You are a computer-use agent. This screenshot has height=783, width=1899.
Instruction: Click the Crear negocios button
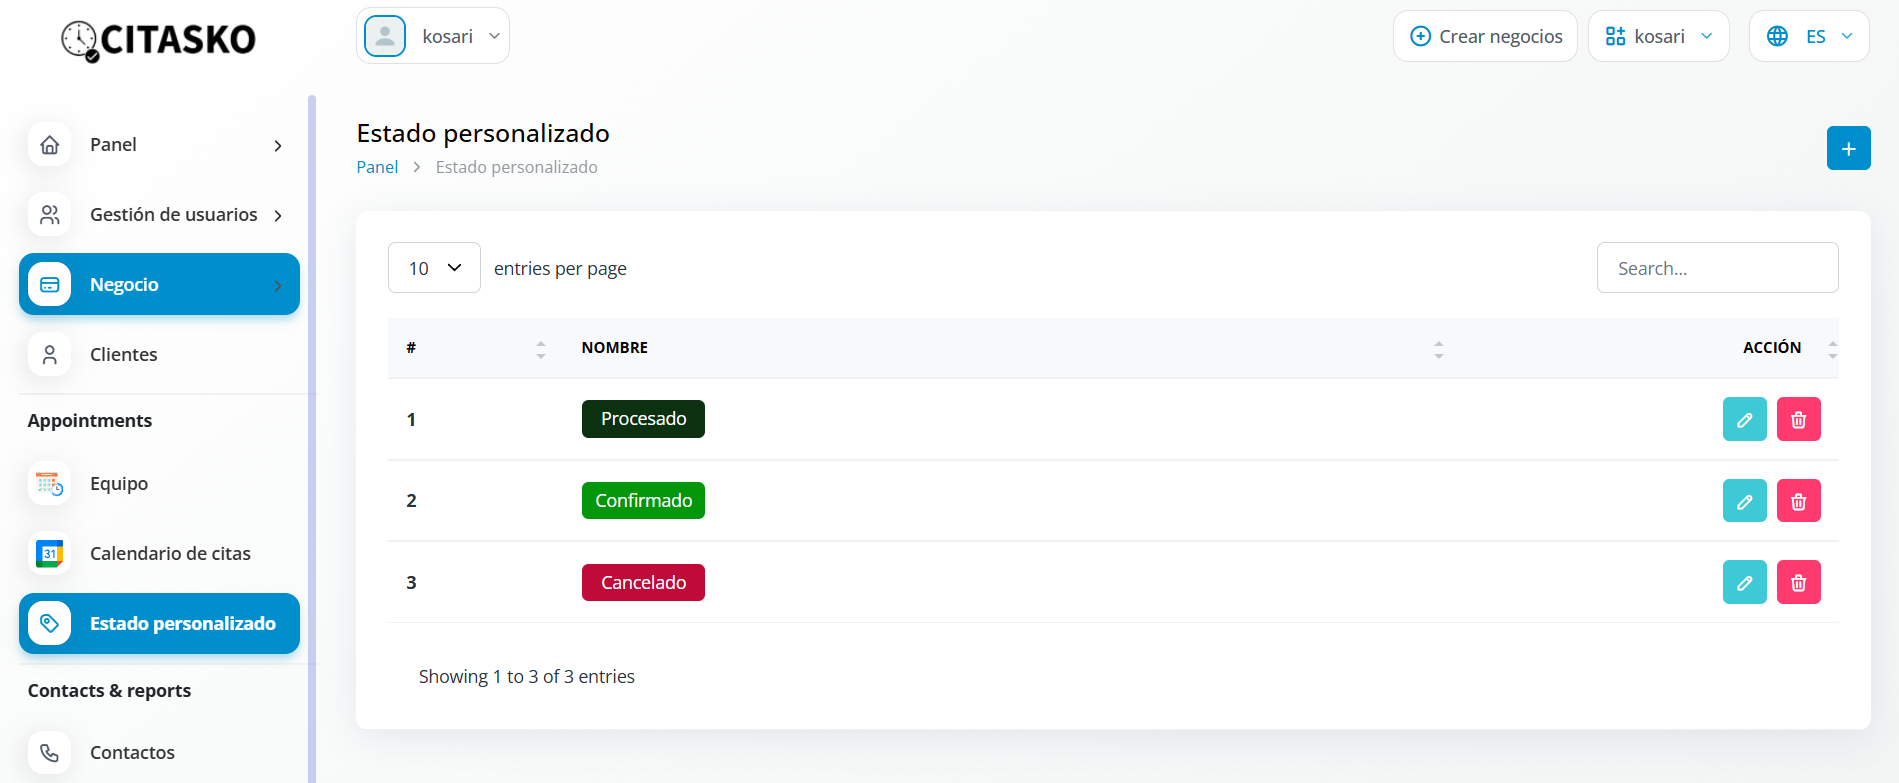click(1485, 36)
